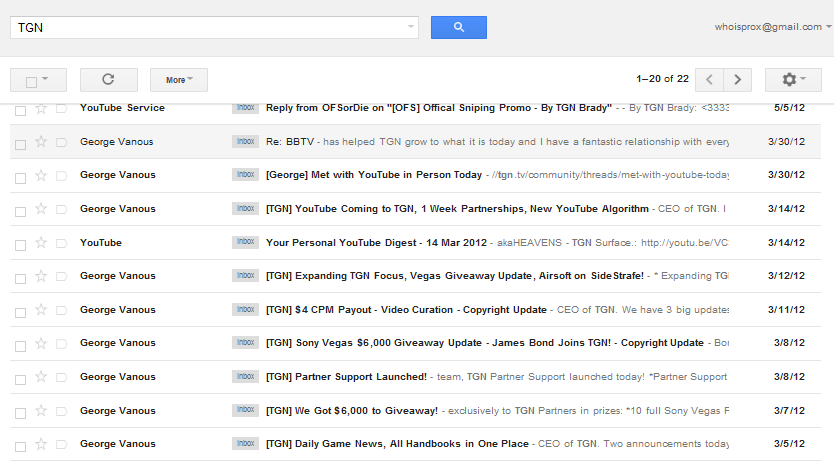The height and width of the screenshot is (462, 834).
Task: Check the YouTube Coming to TGN email
Action: coord(20,212)
